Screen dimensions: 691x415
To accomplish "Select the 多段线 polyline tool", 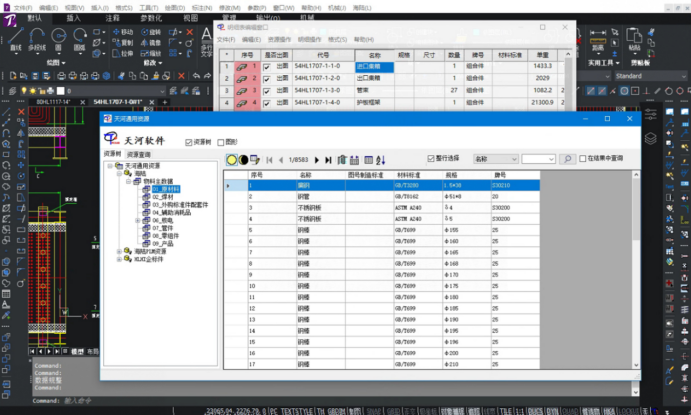I will [37, 40].
